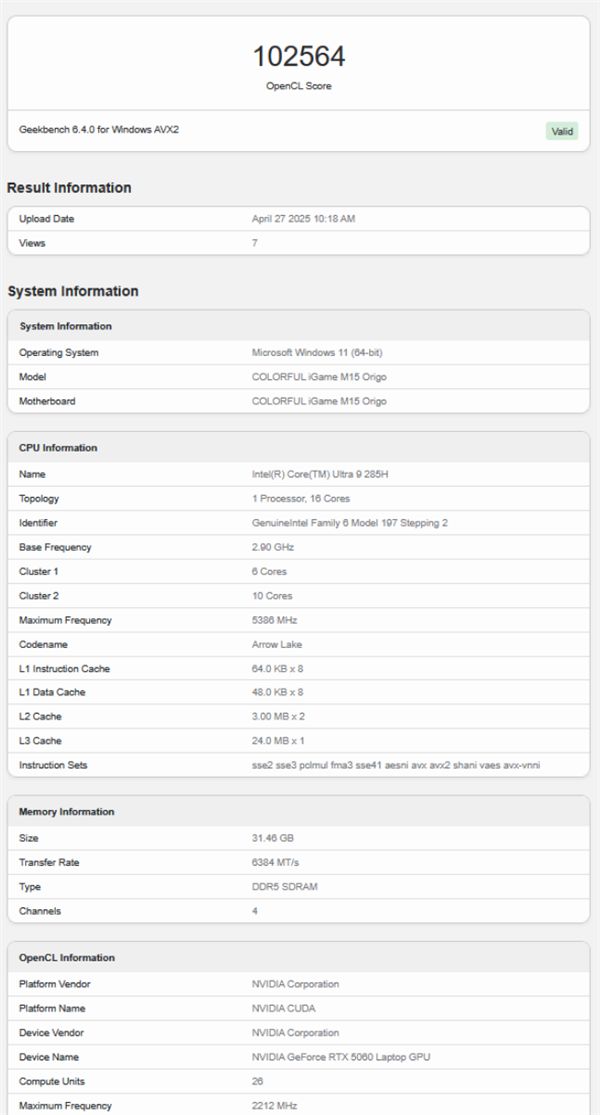Click the System Information section heading
This screenshot has height=1115, width=600.
(x=73, y=292)
